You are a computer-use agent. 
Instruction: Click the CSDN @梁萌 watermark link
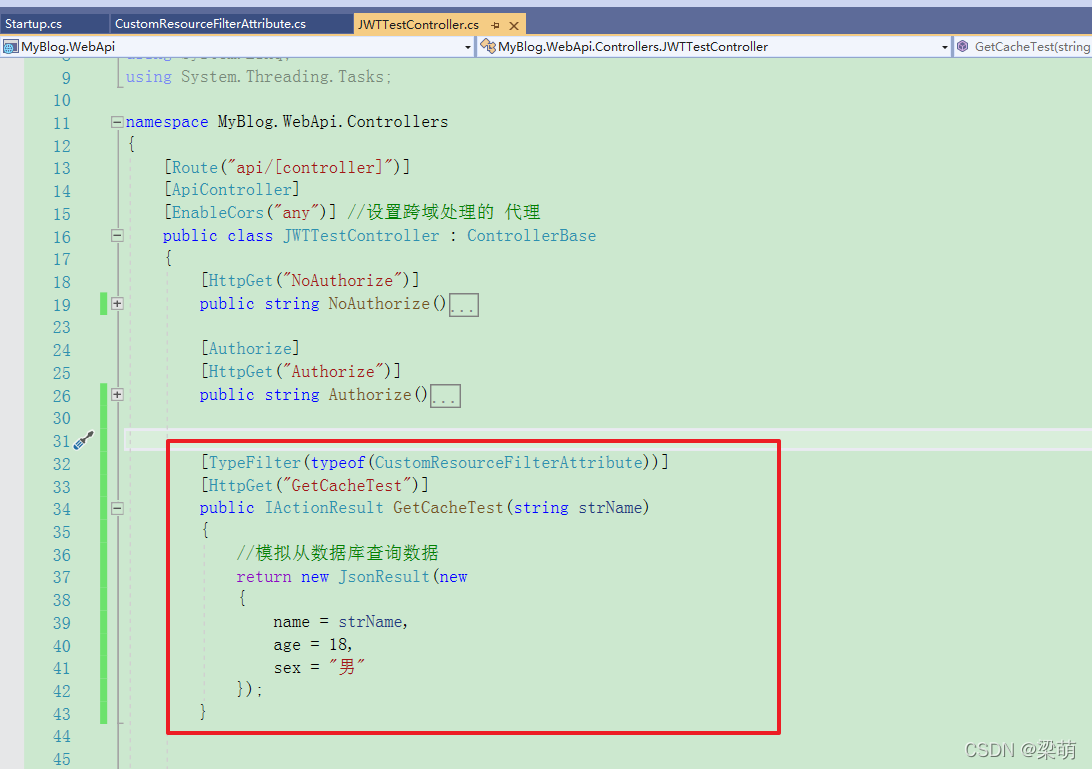click(x=1020, y=749)
